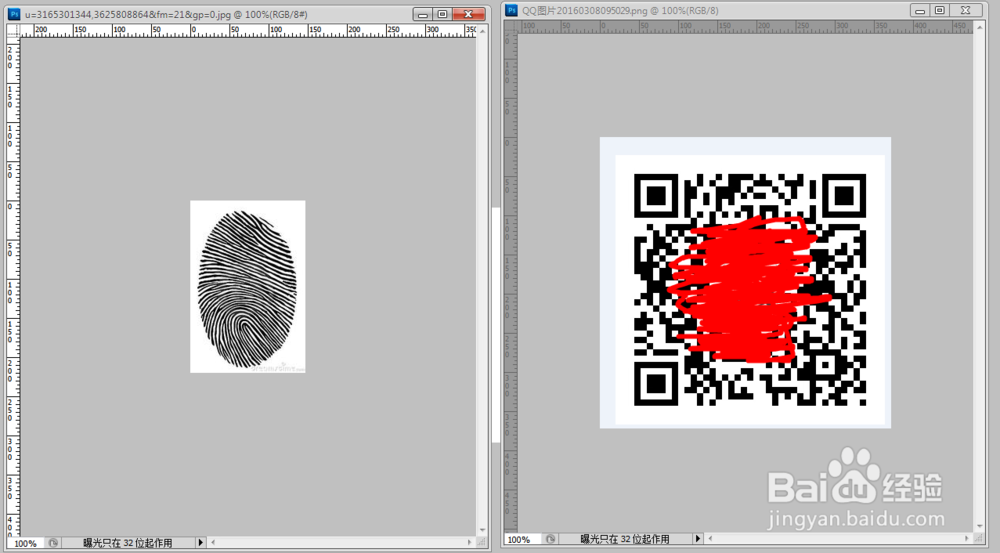Click the vertical scrollbar up arrow in fingerprint window

click(482, 31)
